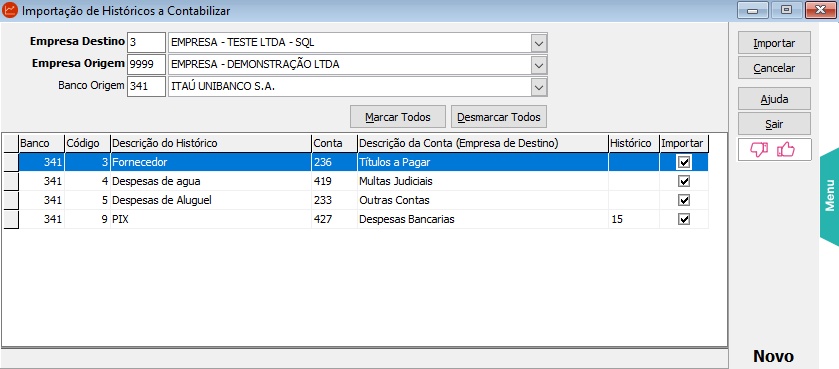Toggle Importar checkbox for Despesas de agua
This screenshot has height=369, width=839.
[x=683, y=181]
